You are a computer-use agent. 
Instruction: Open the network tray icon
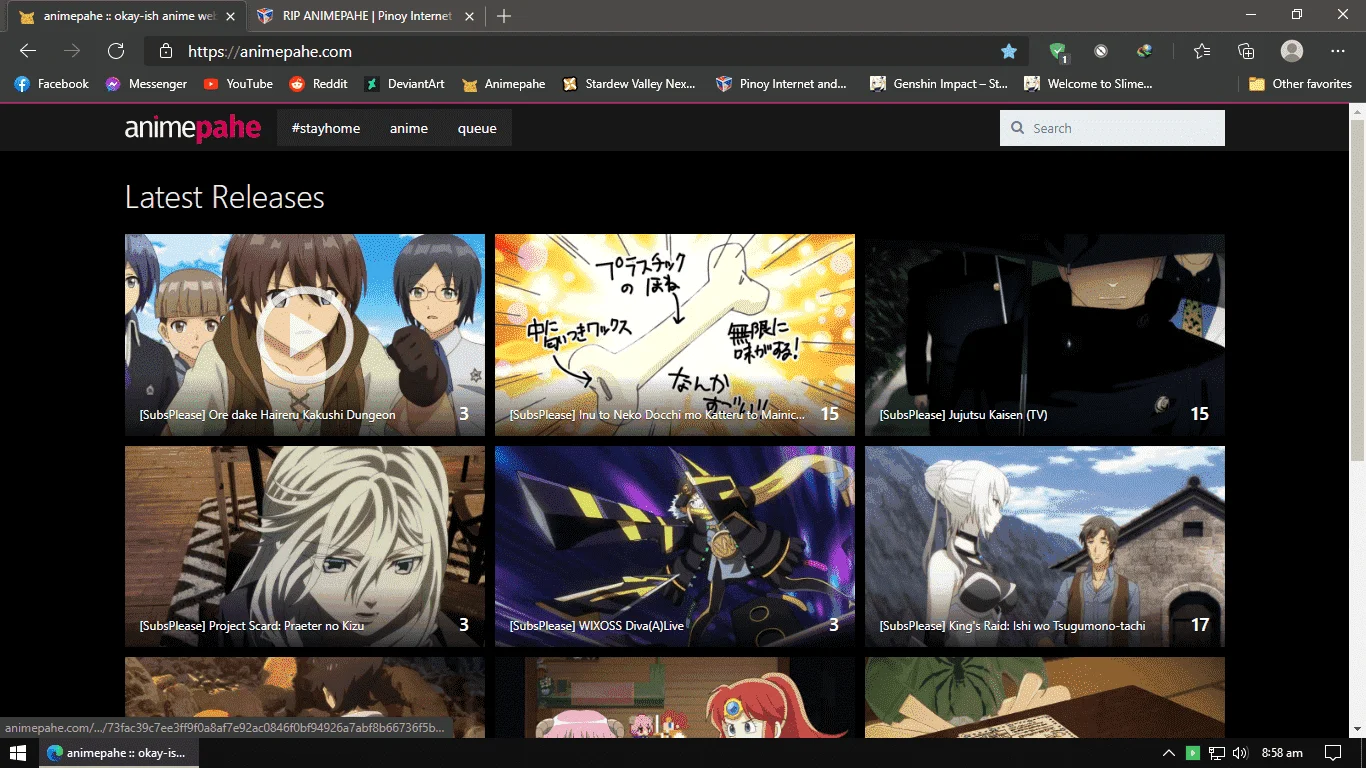tap(1217, 753)
